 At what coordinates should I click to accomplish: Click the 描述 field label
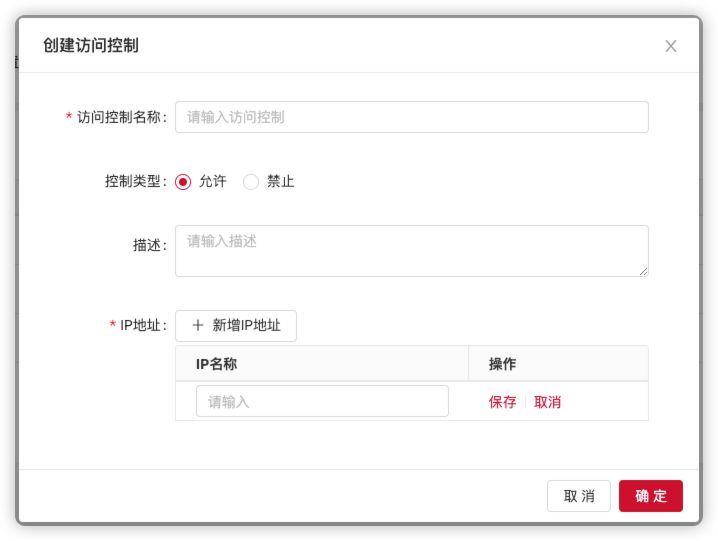(x=147, y=245)
